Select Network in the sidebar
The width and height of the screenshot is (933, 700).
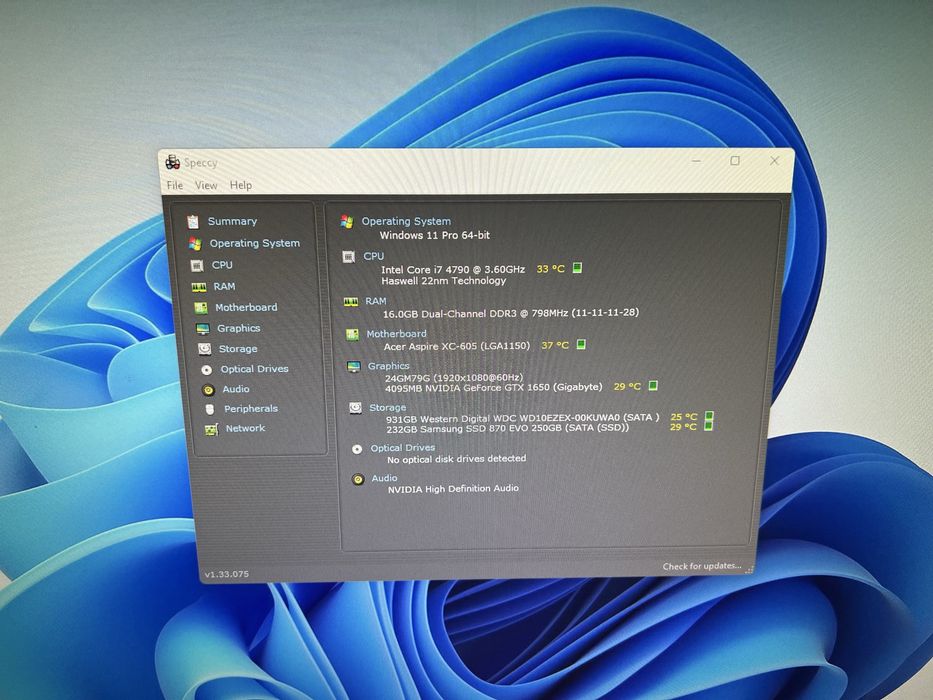click(x=245, y=428)
